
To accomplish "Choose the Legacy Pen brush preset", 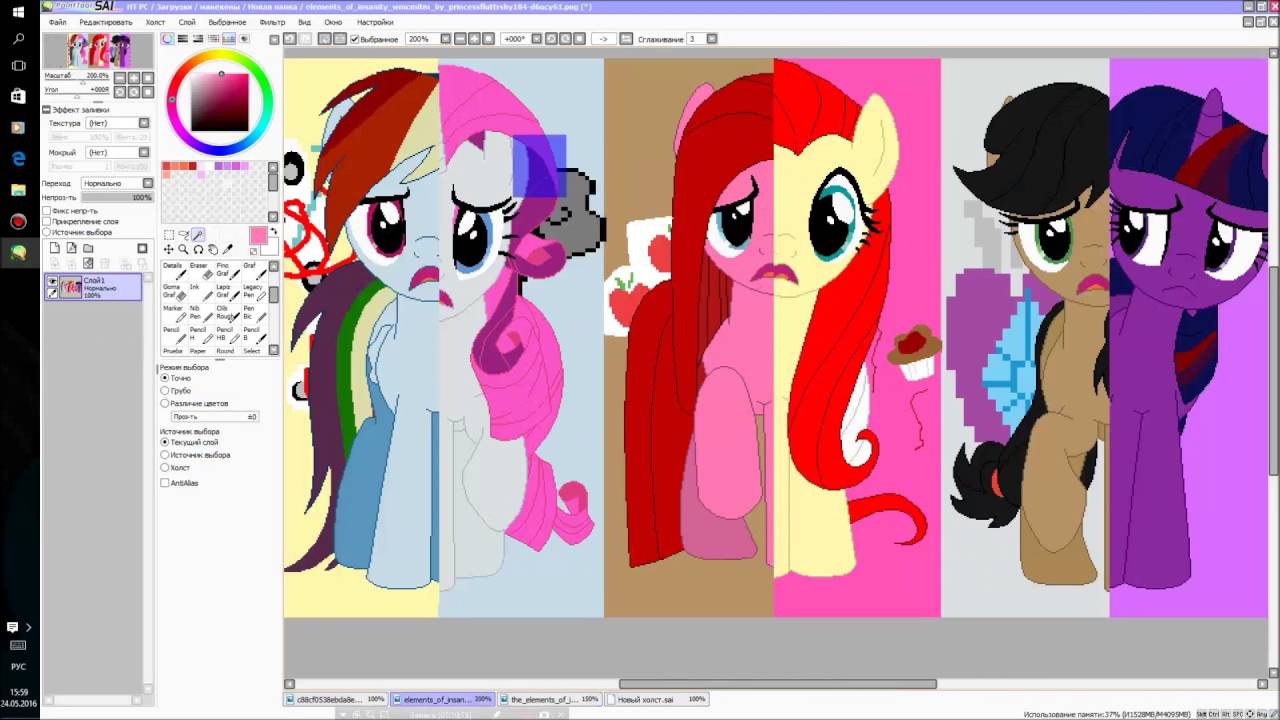I will [x=255, y=292].
